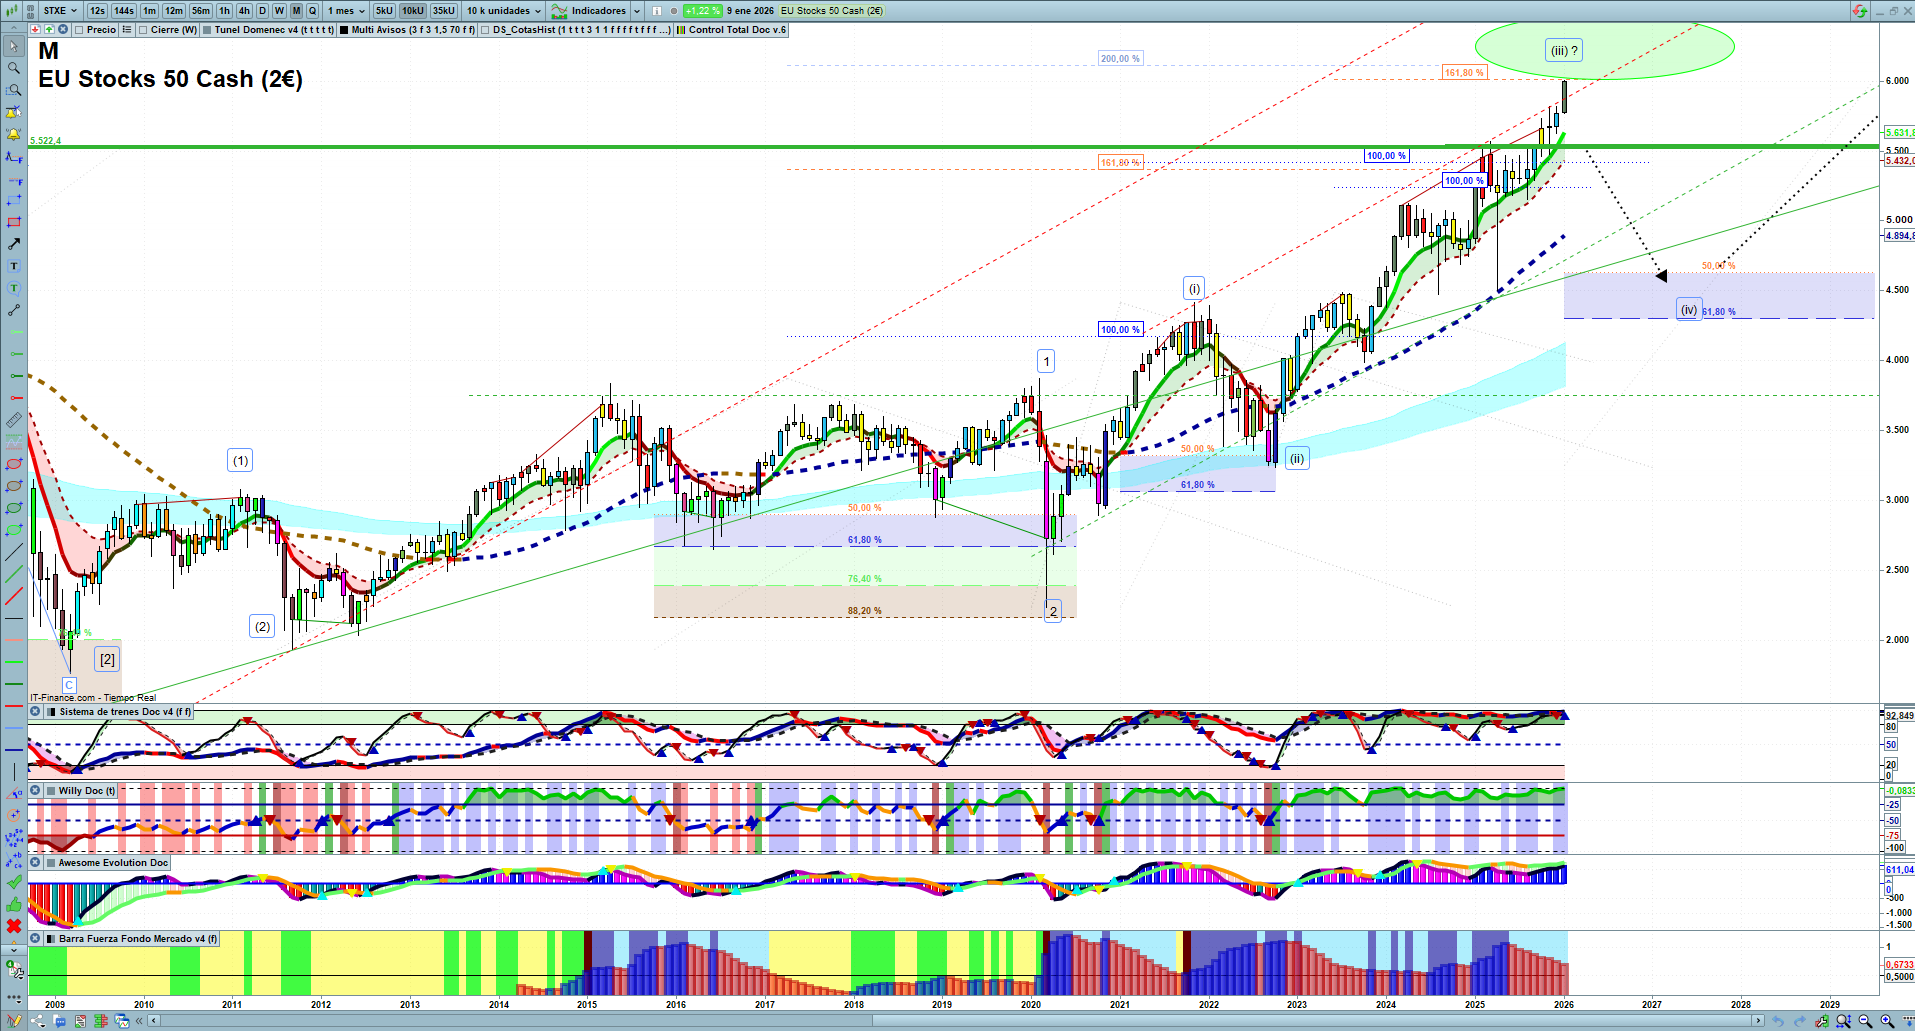
Task: Switch to the 4h timeframe
Action: pyautogui.click(x=244, y=11)
